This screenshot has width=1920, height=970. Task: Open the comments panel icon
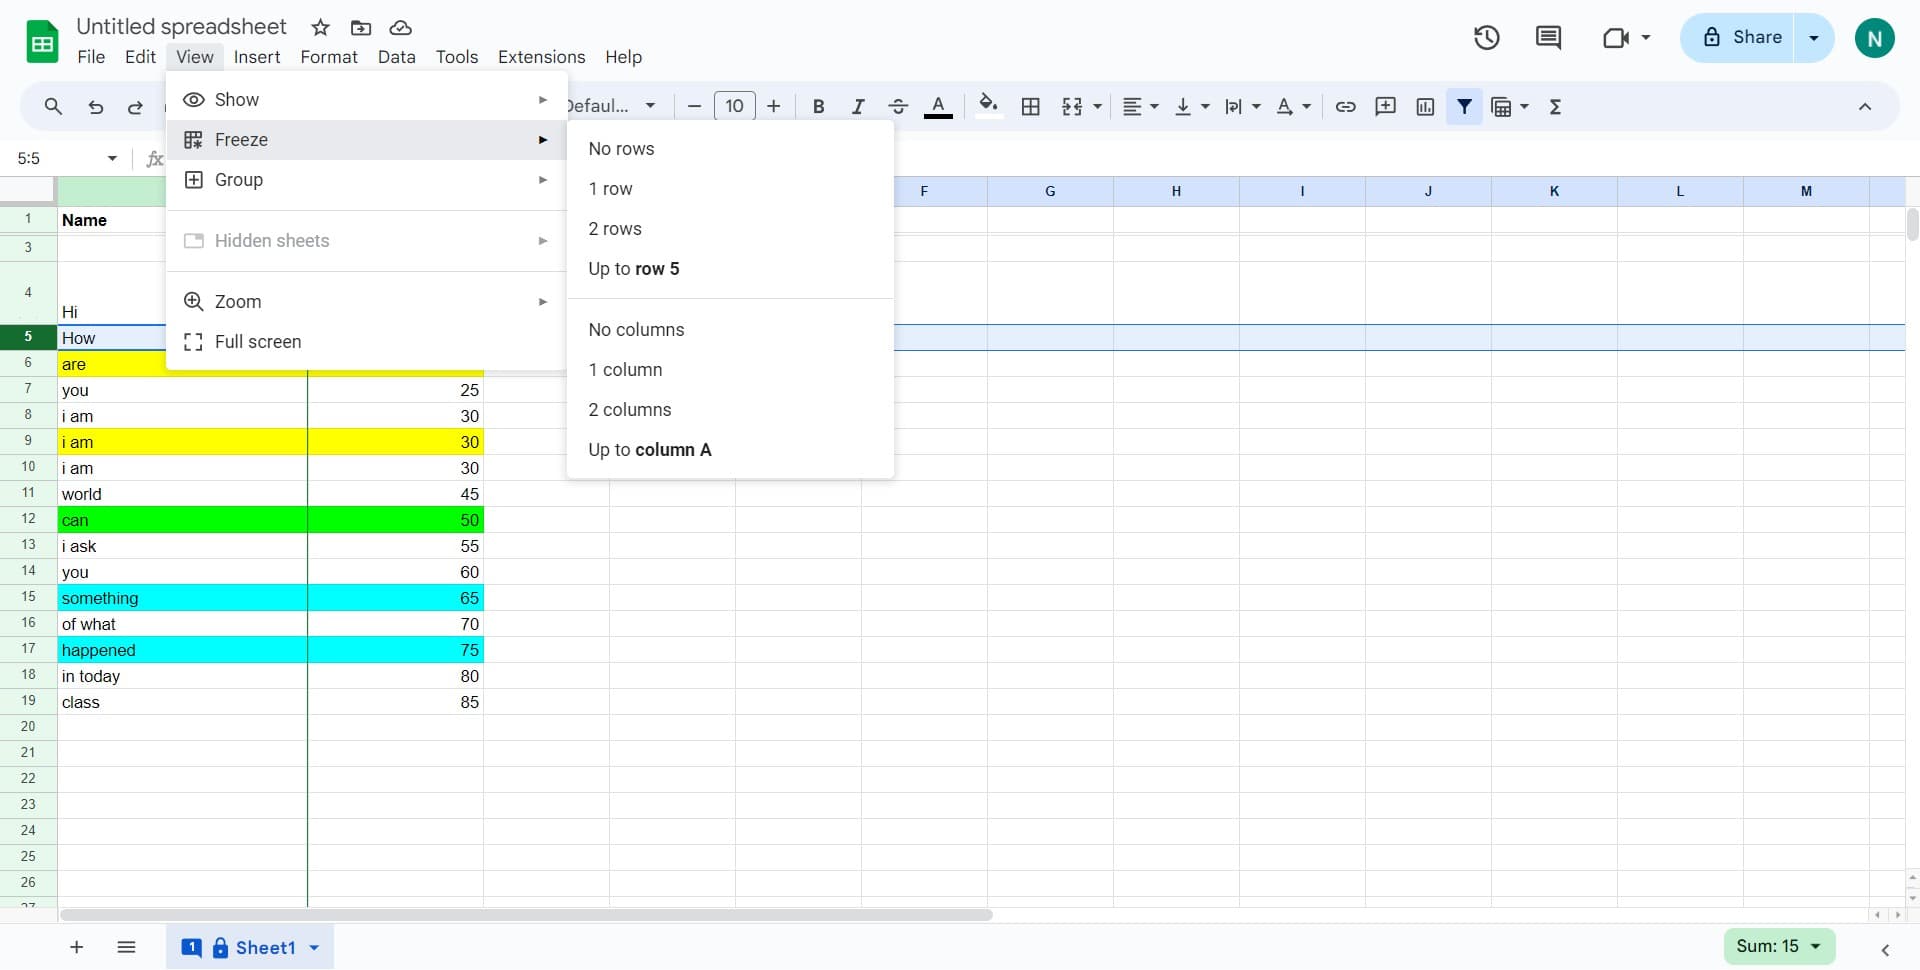pos(1548,38)
